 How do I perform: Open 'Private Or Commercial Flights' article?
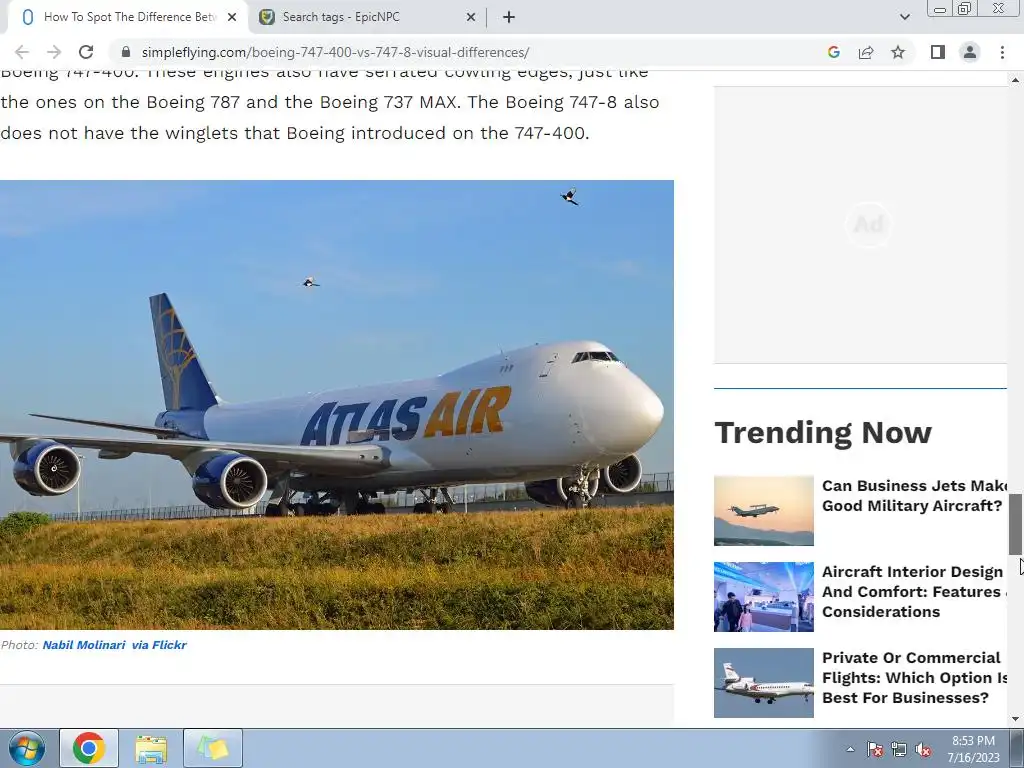point(914,678)
